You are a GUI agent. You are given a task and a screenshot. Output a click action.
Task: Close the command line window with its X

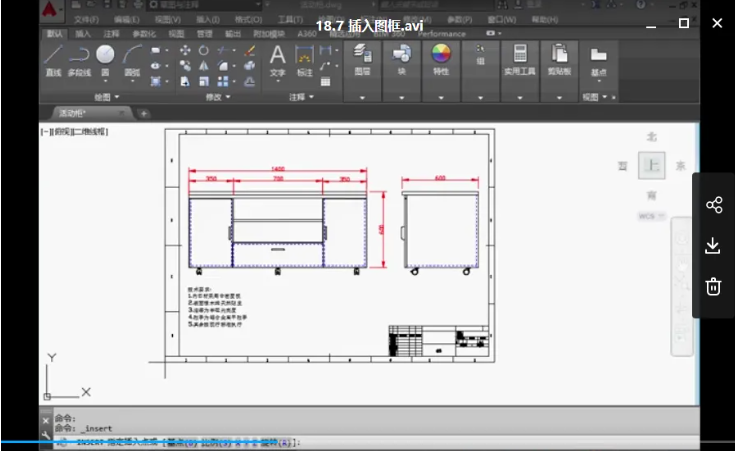(x=45, y=421)
